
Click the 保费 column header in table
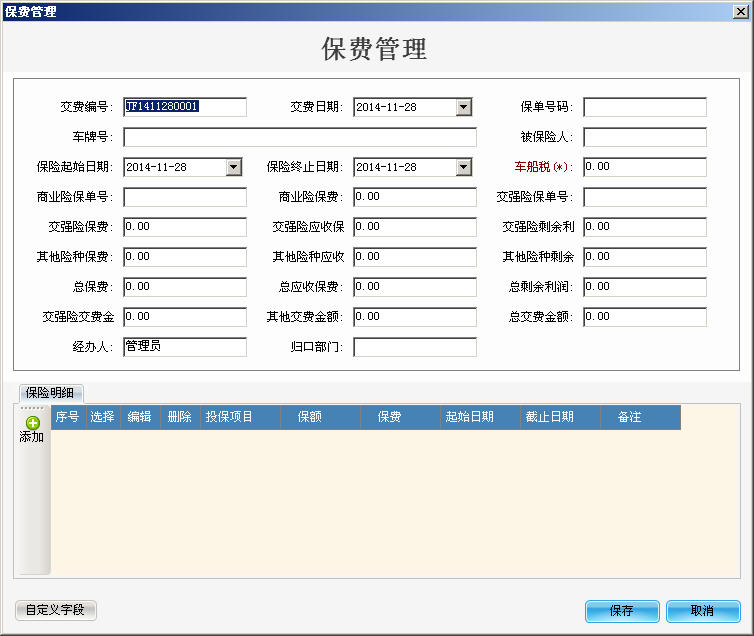(x=401, y=417)
